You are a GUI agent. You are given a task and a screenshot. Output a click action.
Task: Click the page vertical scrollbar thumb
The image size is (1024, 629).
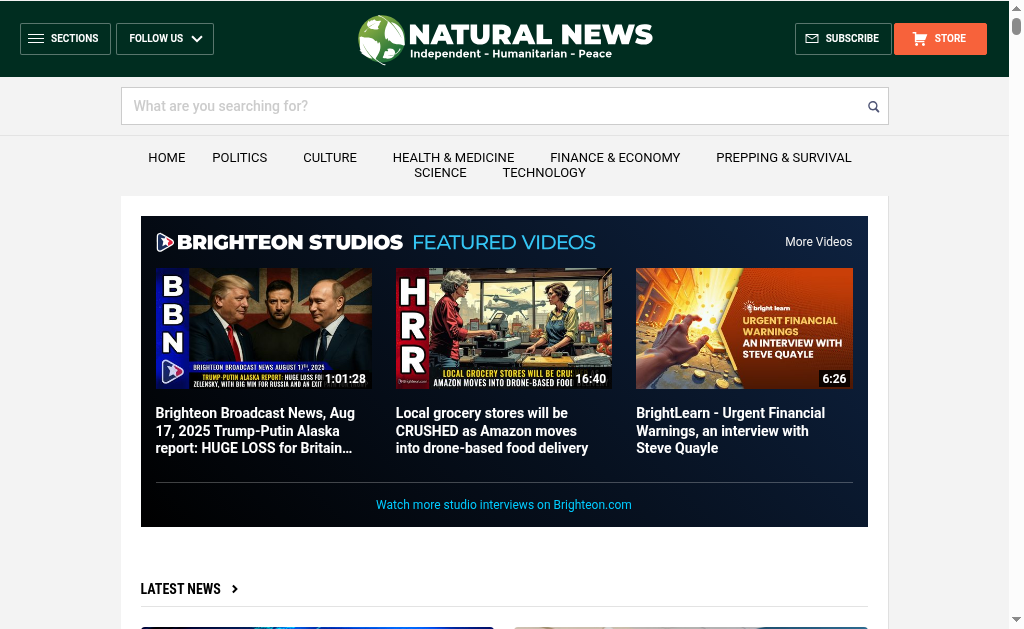[1016, 26]
